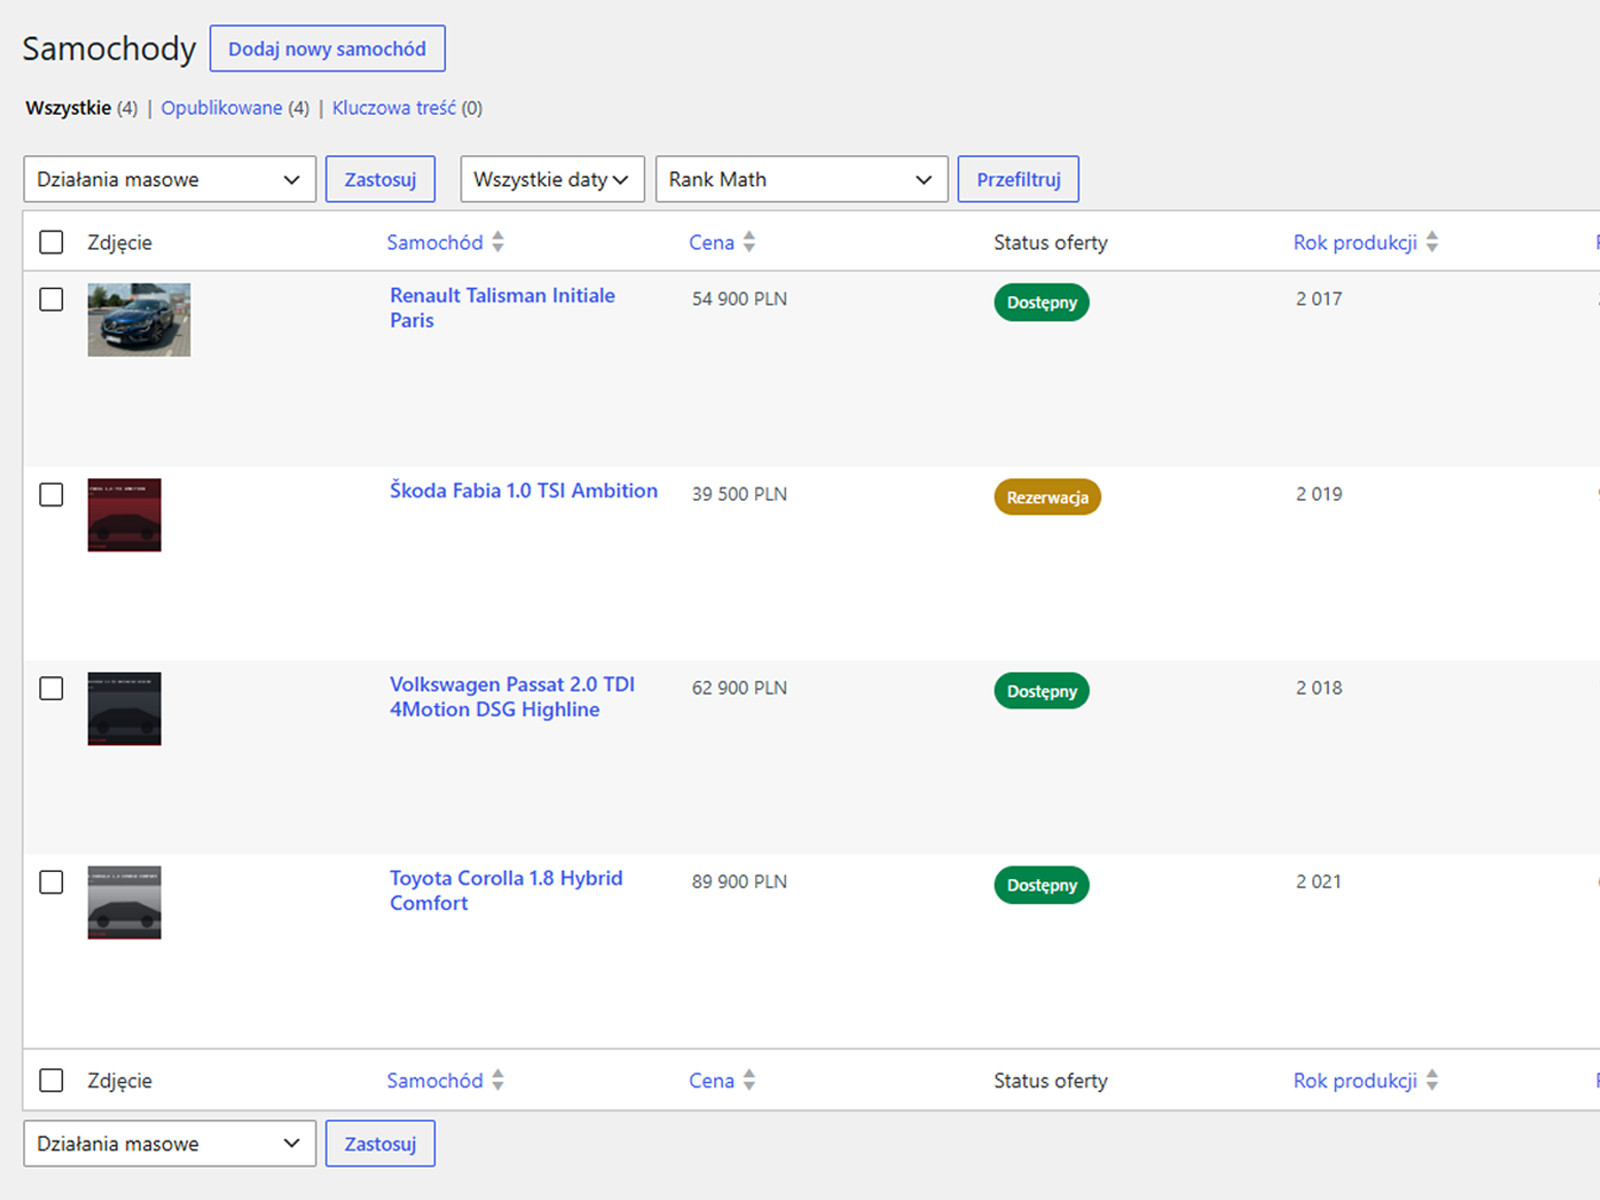Click the price 54 900 PLN

739,299
